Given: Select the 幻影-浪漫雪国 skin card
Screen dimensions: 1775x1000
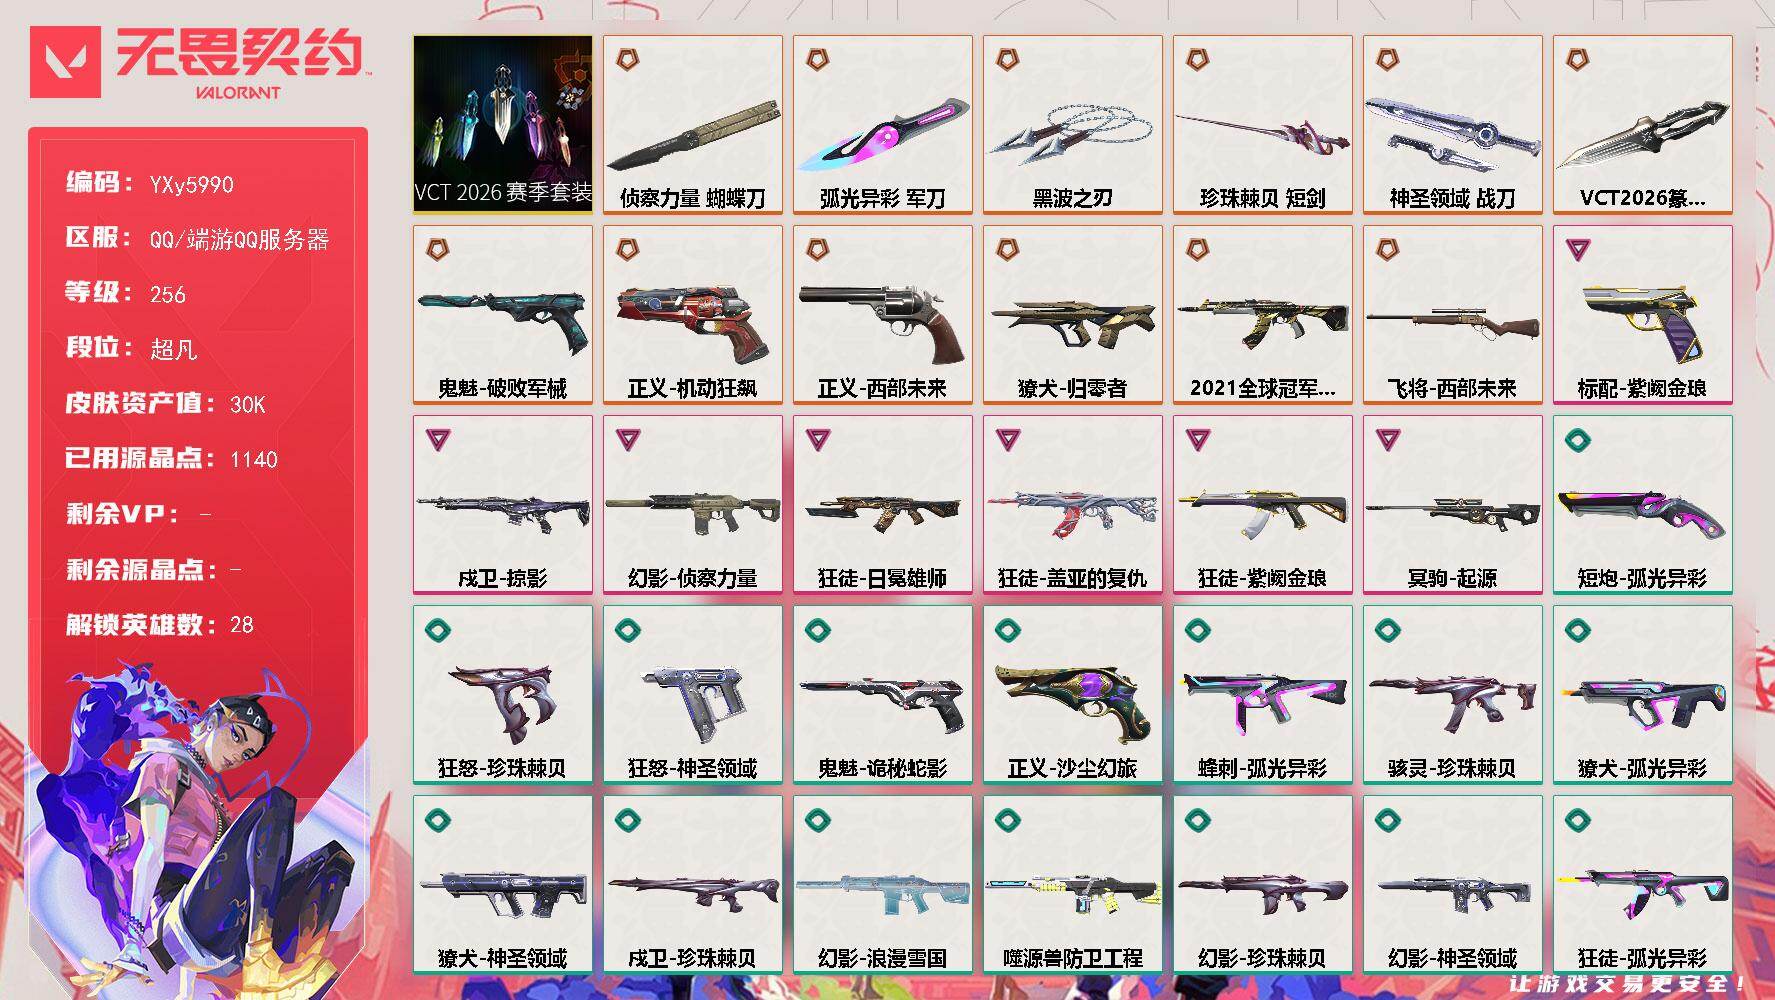Looking at the screenshot, I should 882,884.
